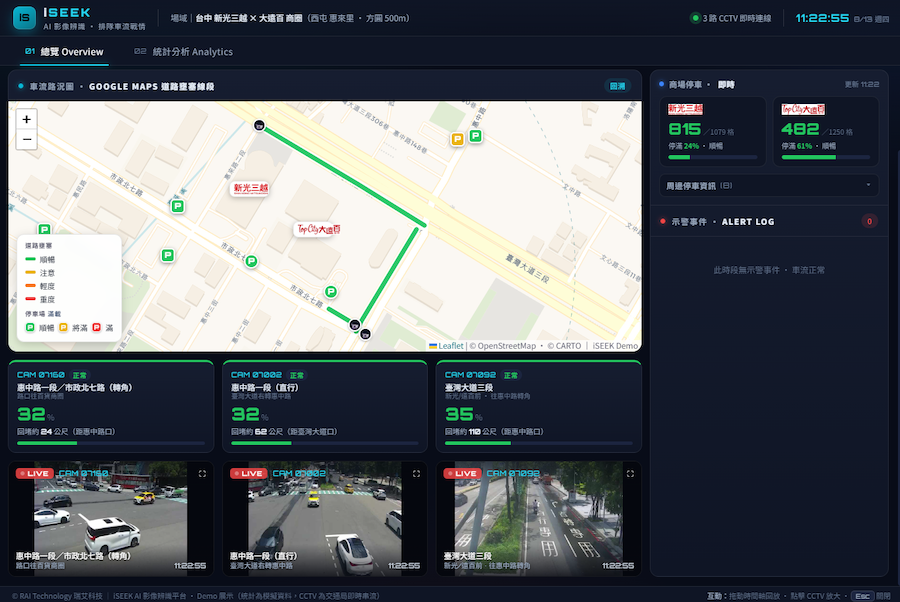Select camera marker at top of green route
The width and height of the screenshot is (900, 602).
point(259,125)
